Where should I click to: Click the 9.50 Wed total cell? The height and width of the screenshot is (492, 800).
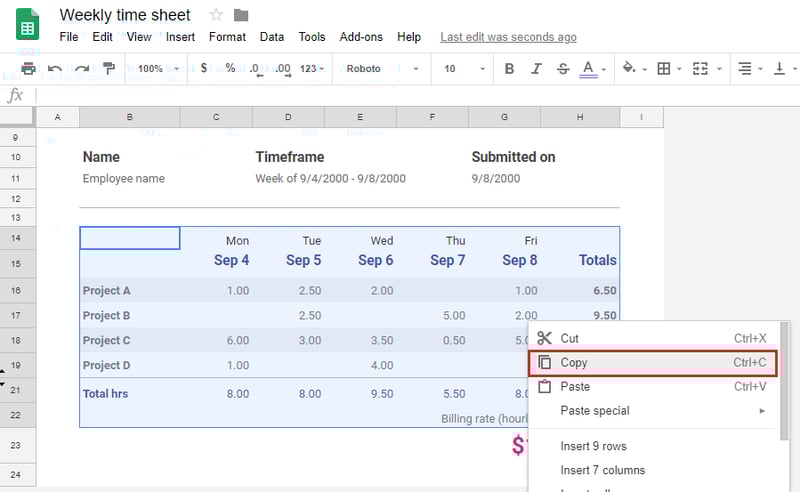[x=382, y=393]
